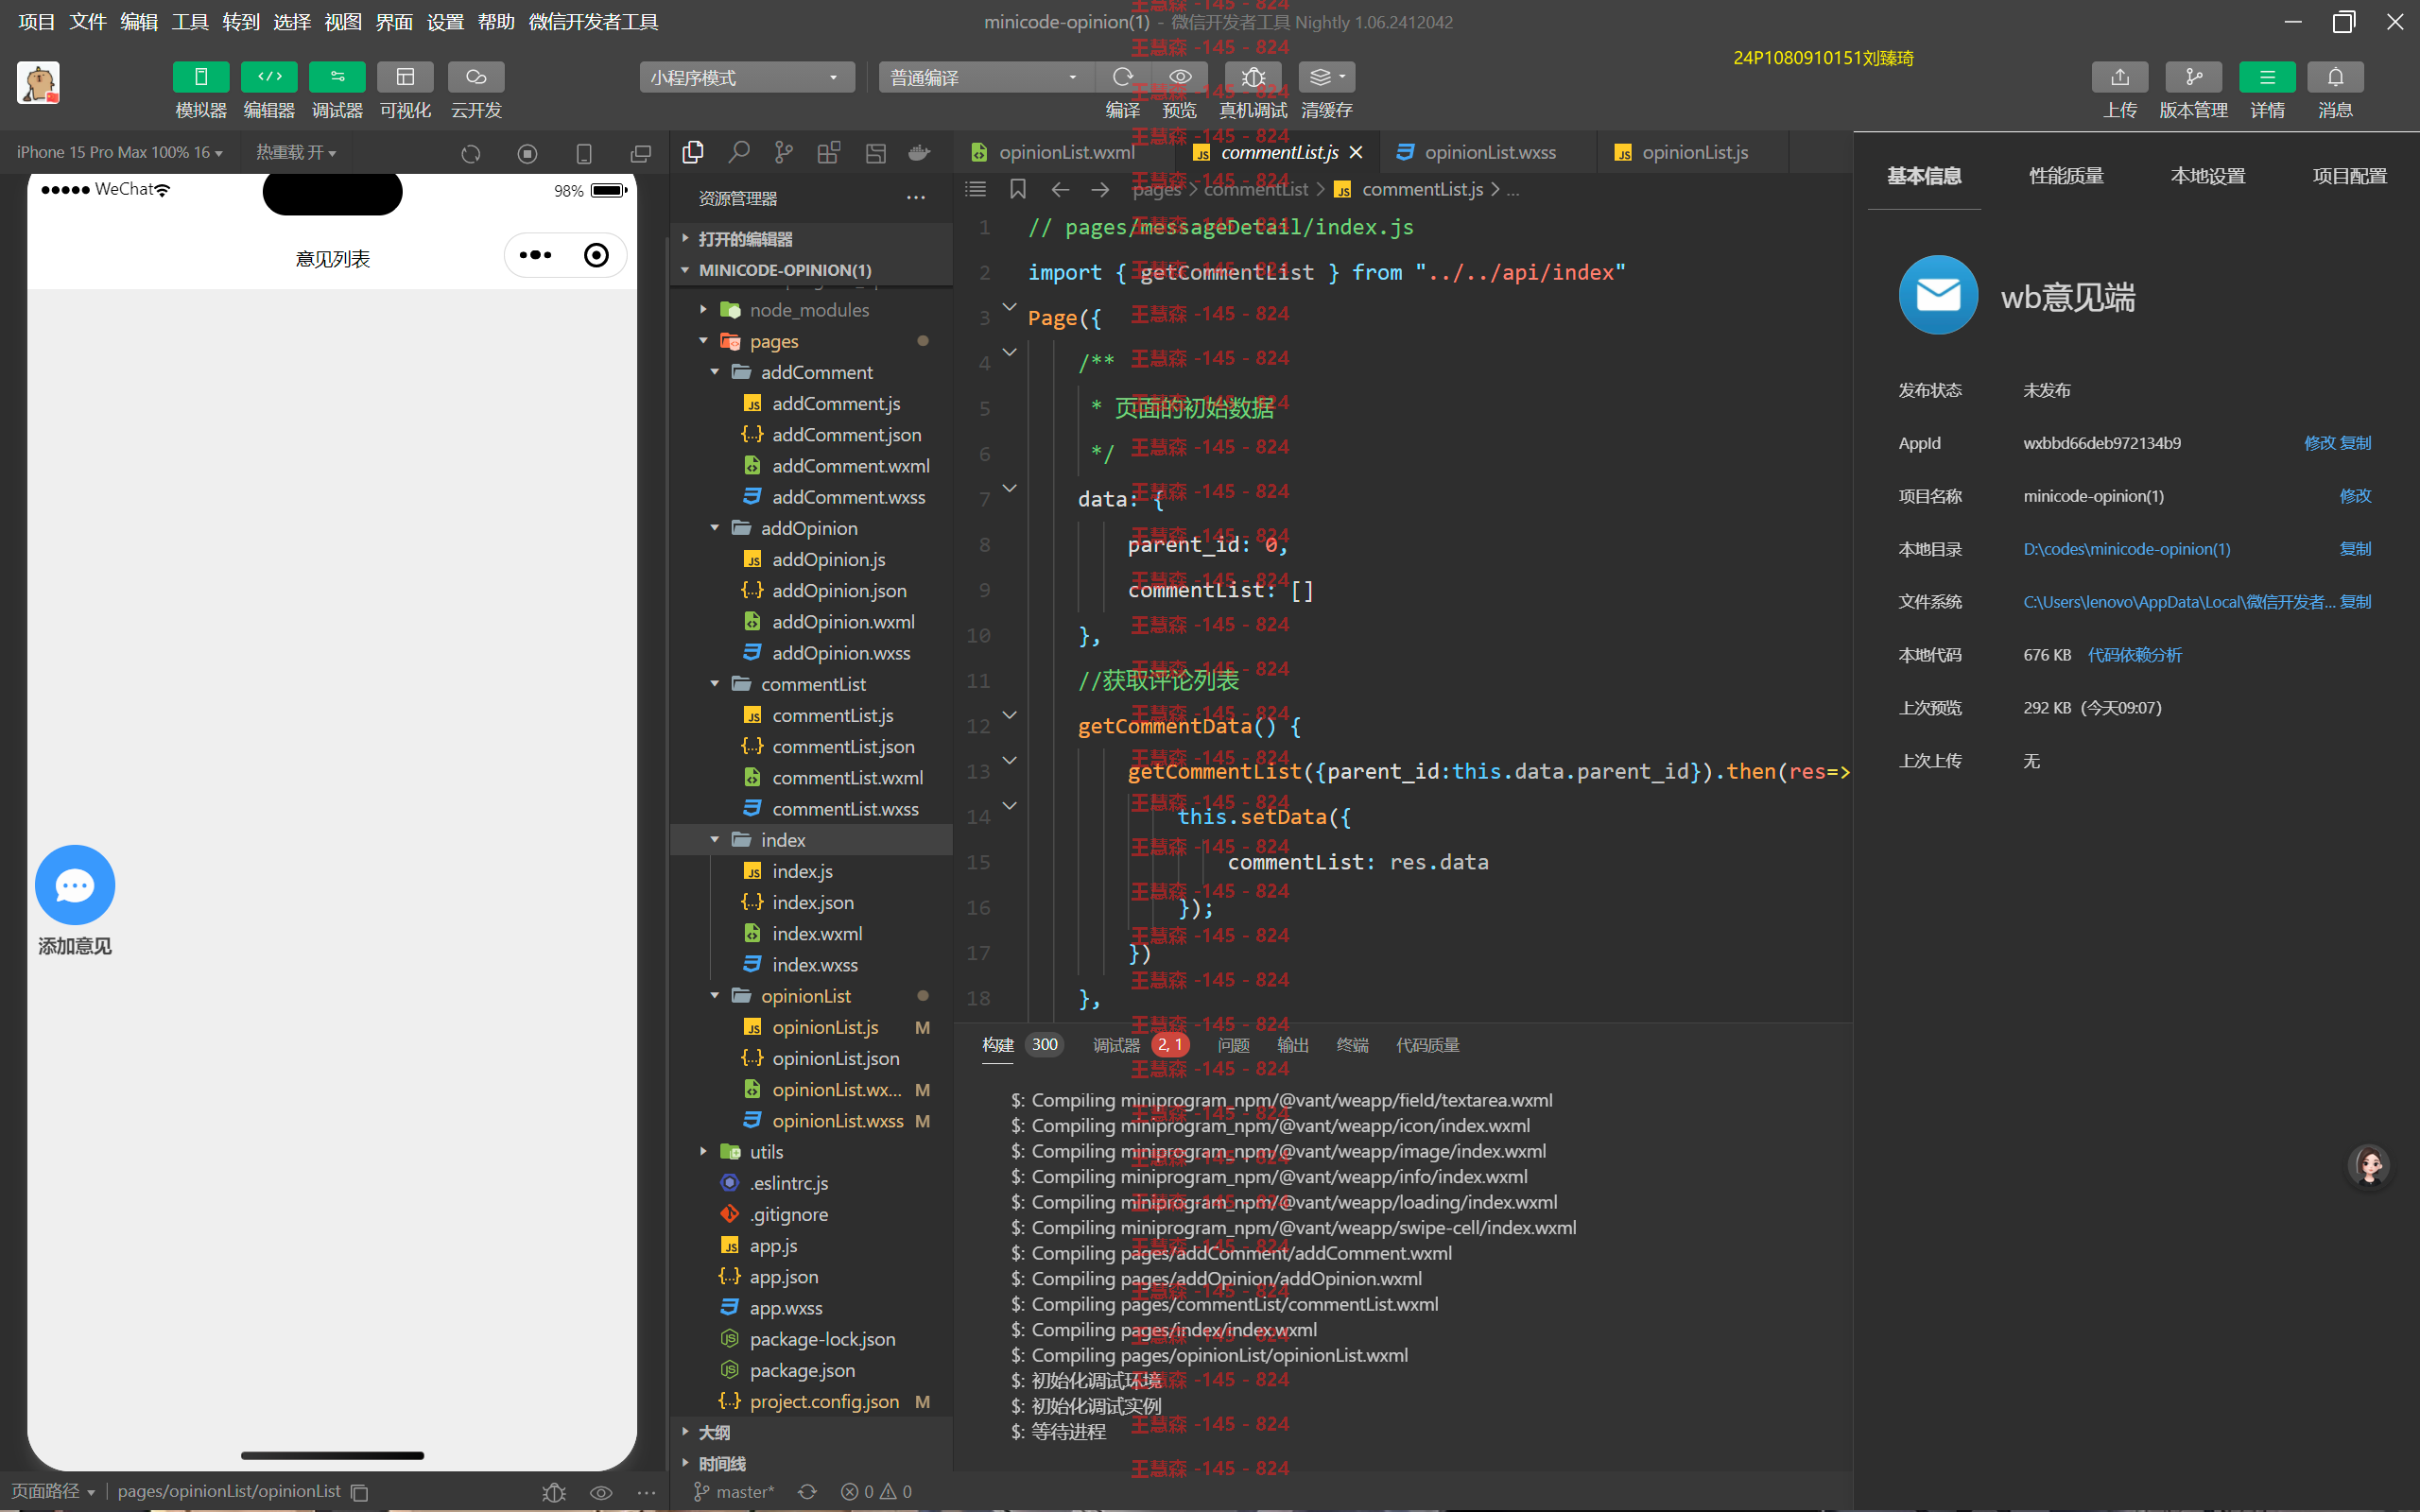
Task: Refresh the simulator
Action: (471, 153)
